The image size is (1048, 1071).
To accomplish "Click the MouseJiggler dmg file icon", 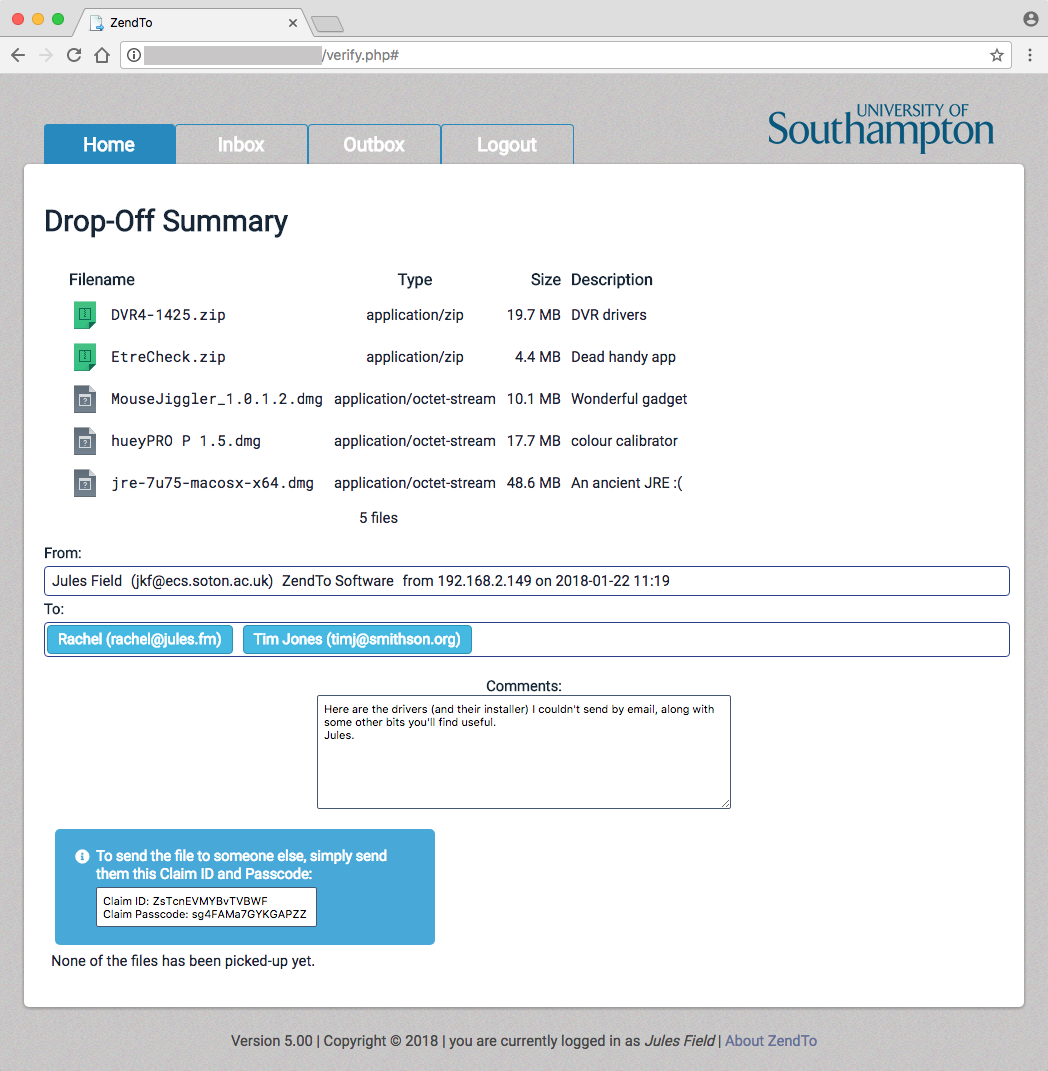I will 85,399.
